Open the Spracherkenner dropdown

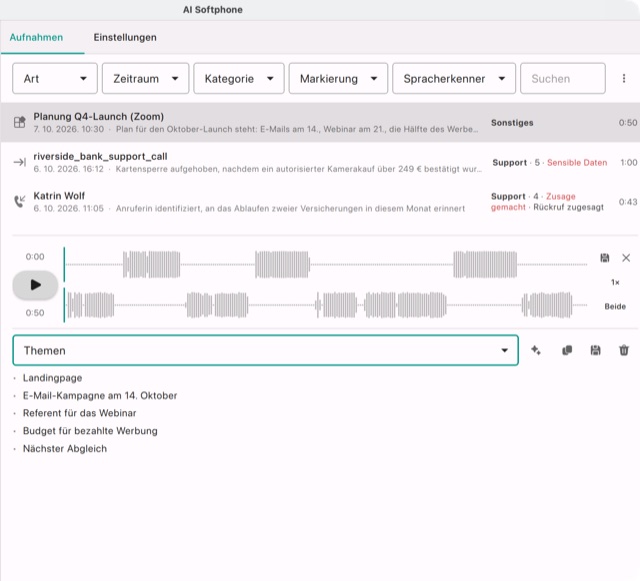point(454,78)
